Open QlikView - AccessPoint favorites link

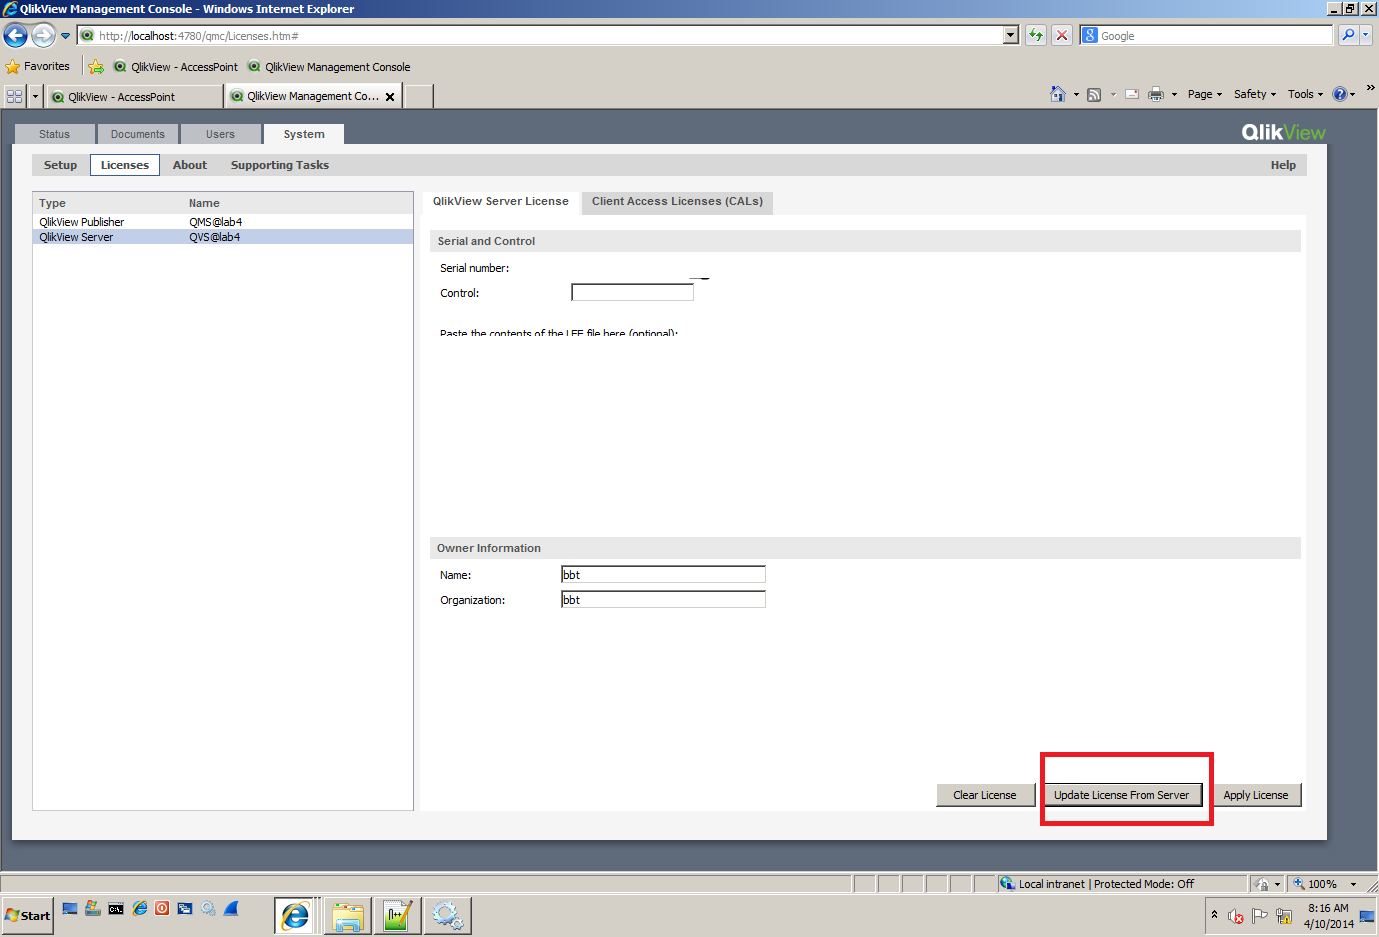click(x=176, y=67)
